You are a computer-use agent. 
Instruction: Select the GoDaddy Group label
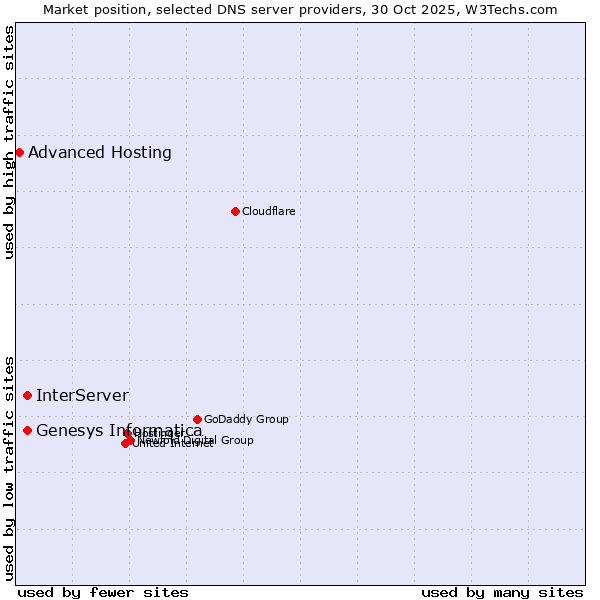[x=246, y=419]
